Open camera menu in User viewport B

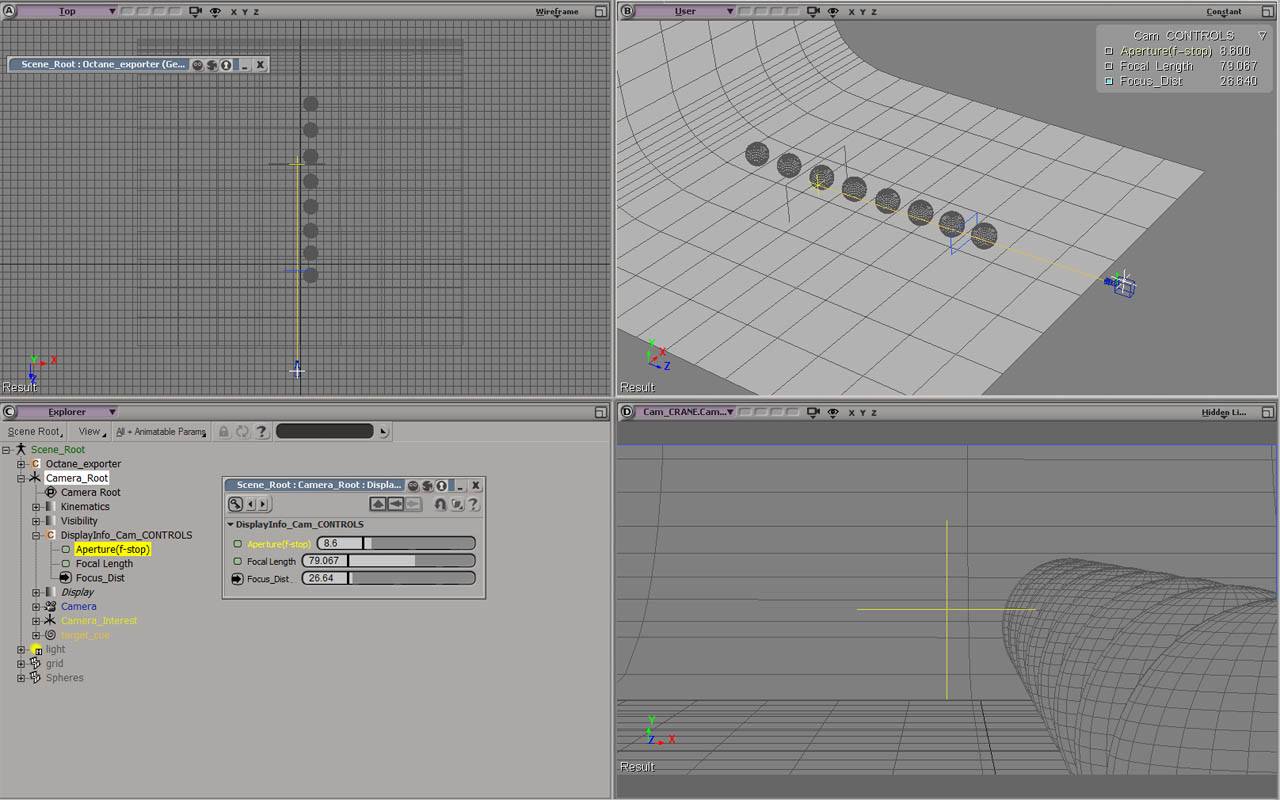tap(813, 12)
